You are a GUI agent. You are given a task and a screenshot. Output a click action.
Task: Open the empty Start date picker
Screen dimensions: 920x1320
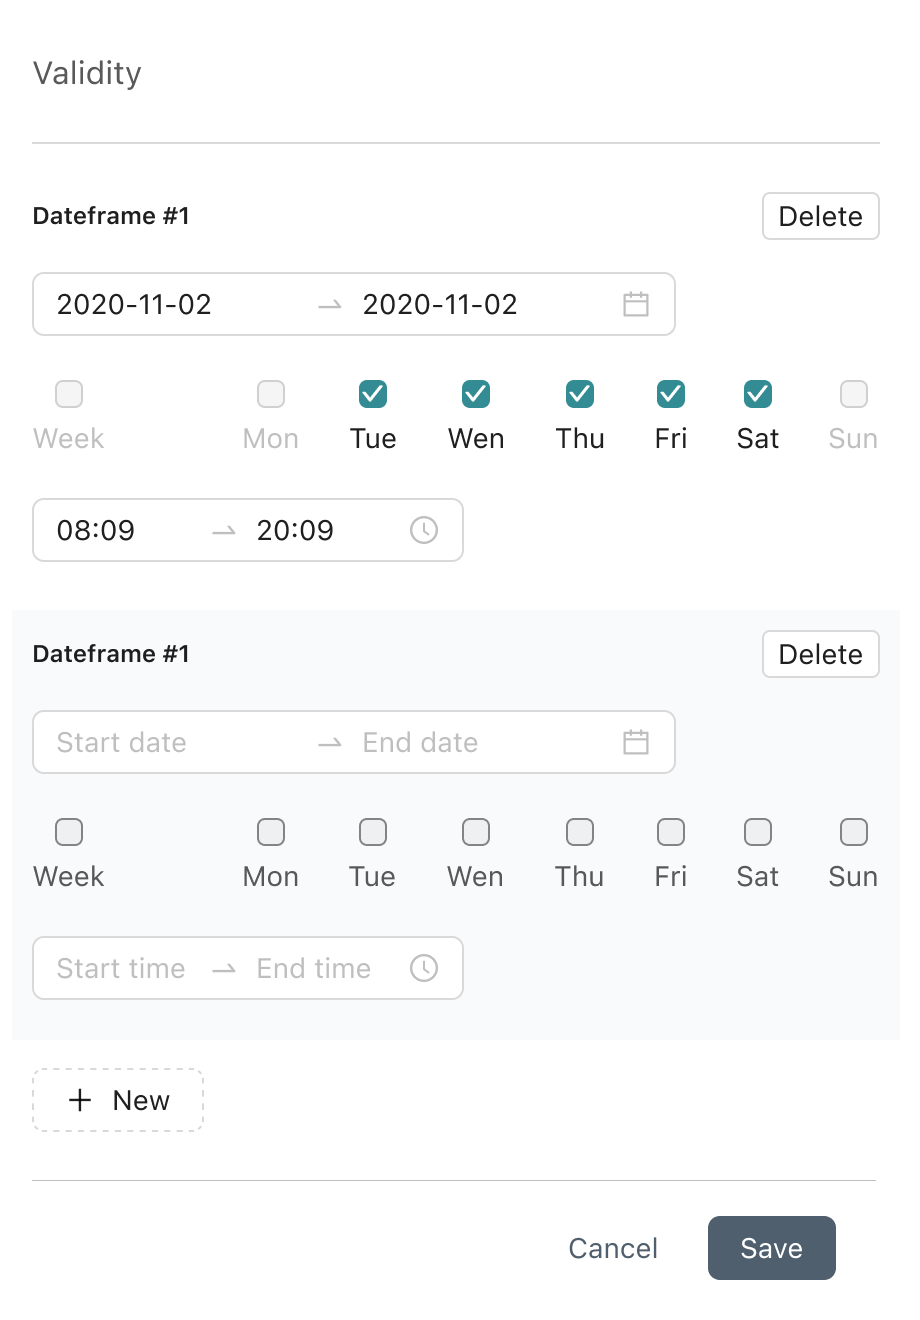pyautogui.click(x=122, y=742)
